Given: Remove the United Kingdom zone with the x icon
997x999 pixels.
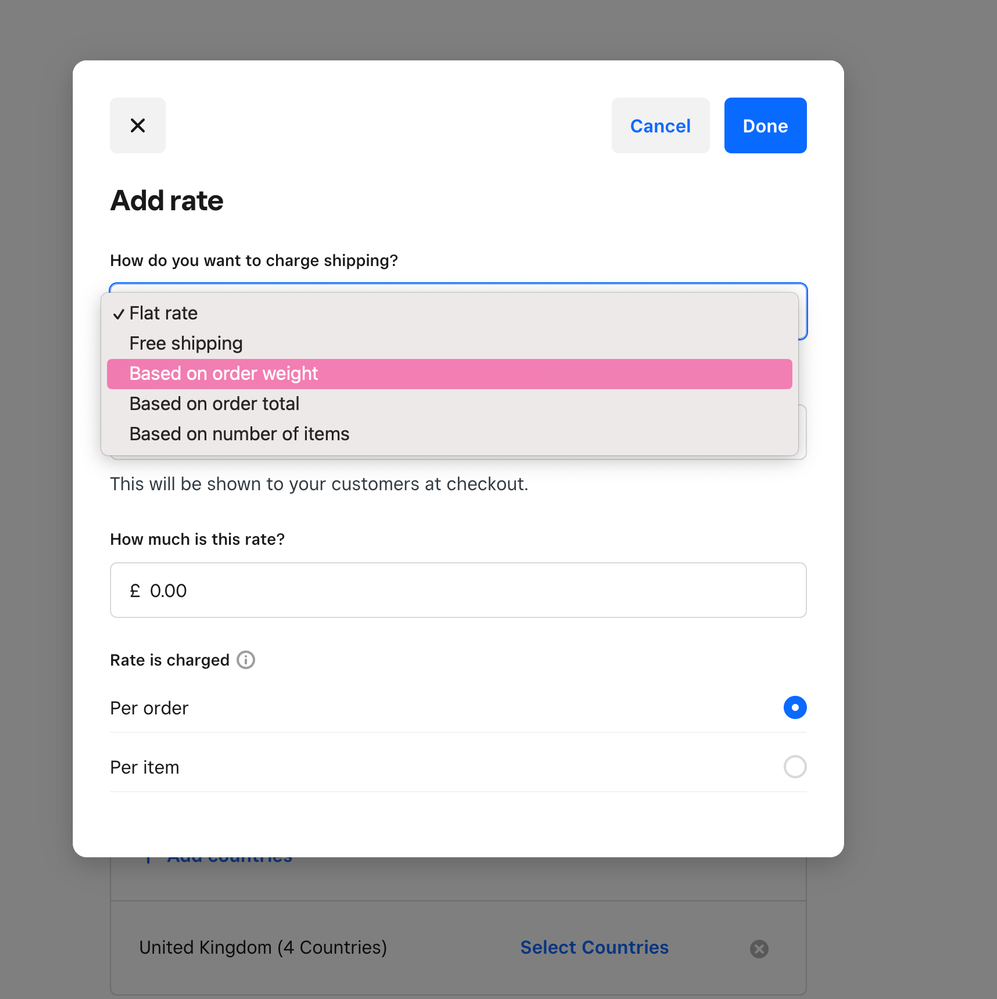Looking at the screenshot, I should coord(759,949).
